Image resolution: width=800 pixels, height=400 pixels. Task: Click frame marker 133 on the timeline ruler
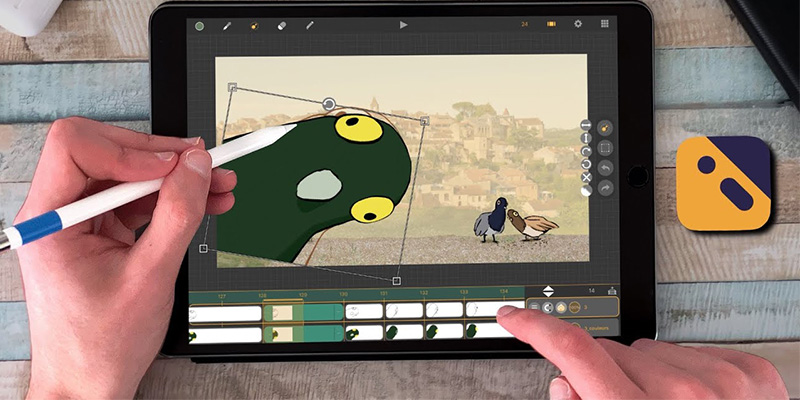point(464,292)
